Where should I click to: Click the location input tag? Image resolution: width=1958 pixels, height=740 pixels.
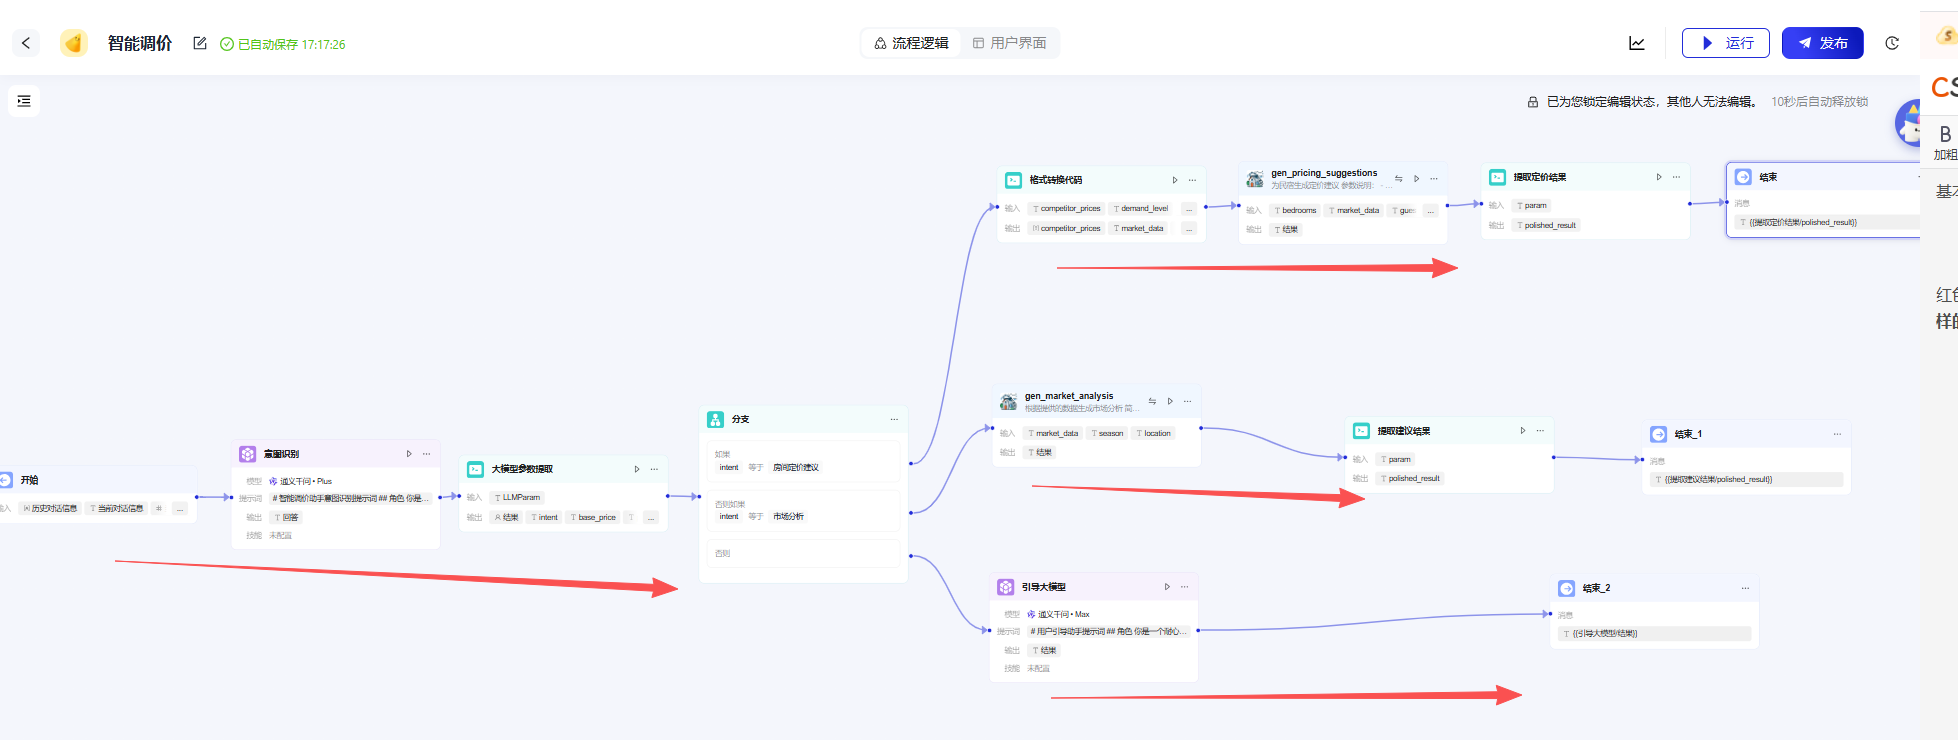pyautogui.click(x=1153, y=433)
